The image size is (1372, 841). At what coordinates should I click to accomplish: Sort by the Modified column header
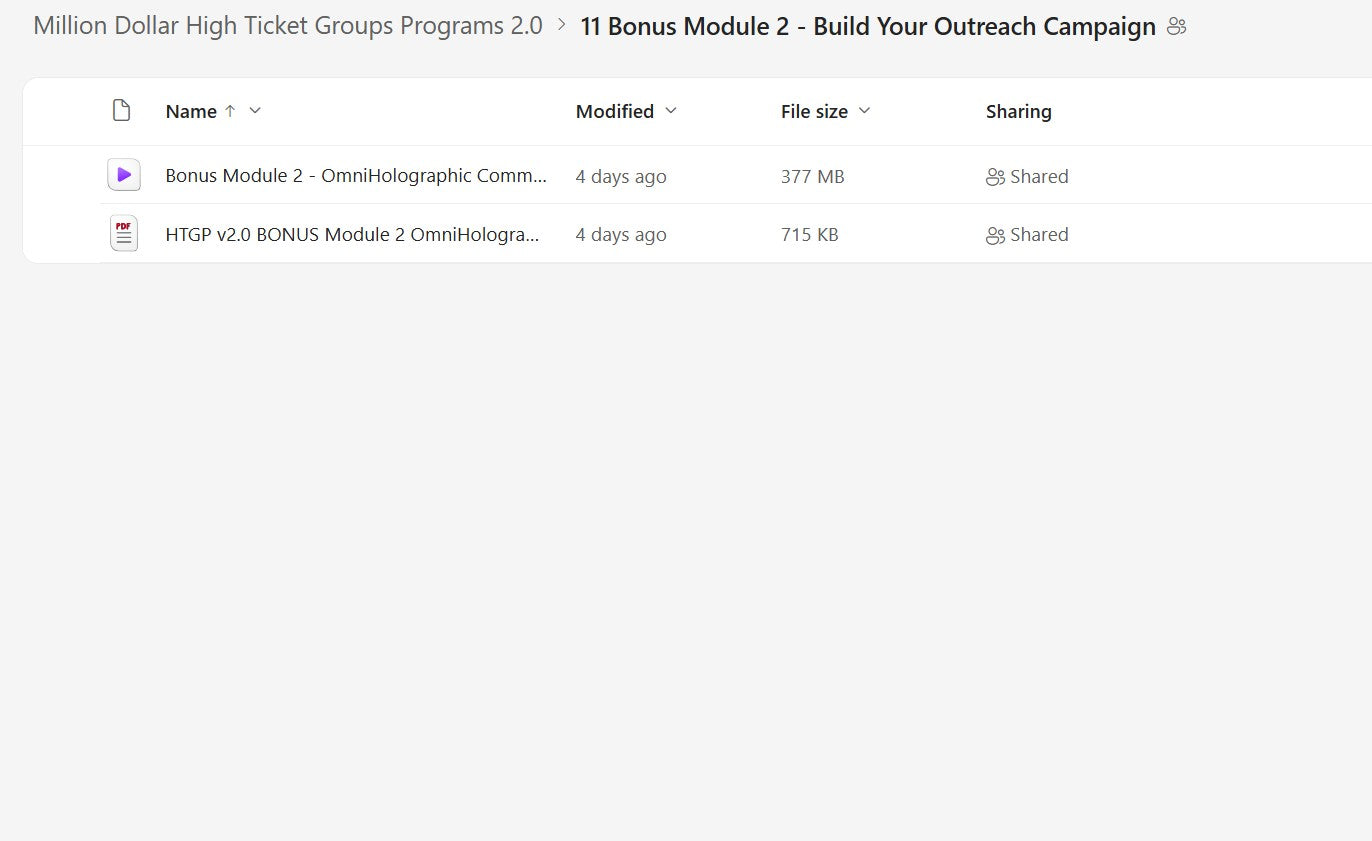(x=614, y=111)
